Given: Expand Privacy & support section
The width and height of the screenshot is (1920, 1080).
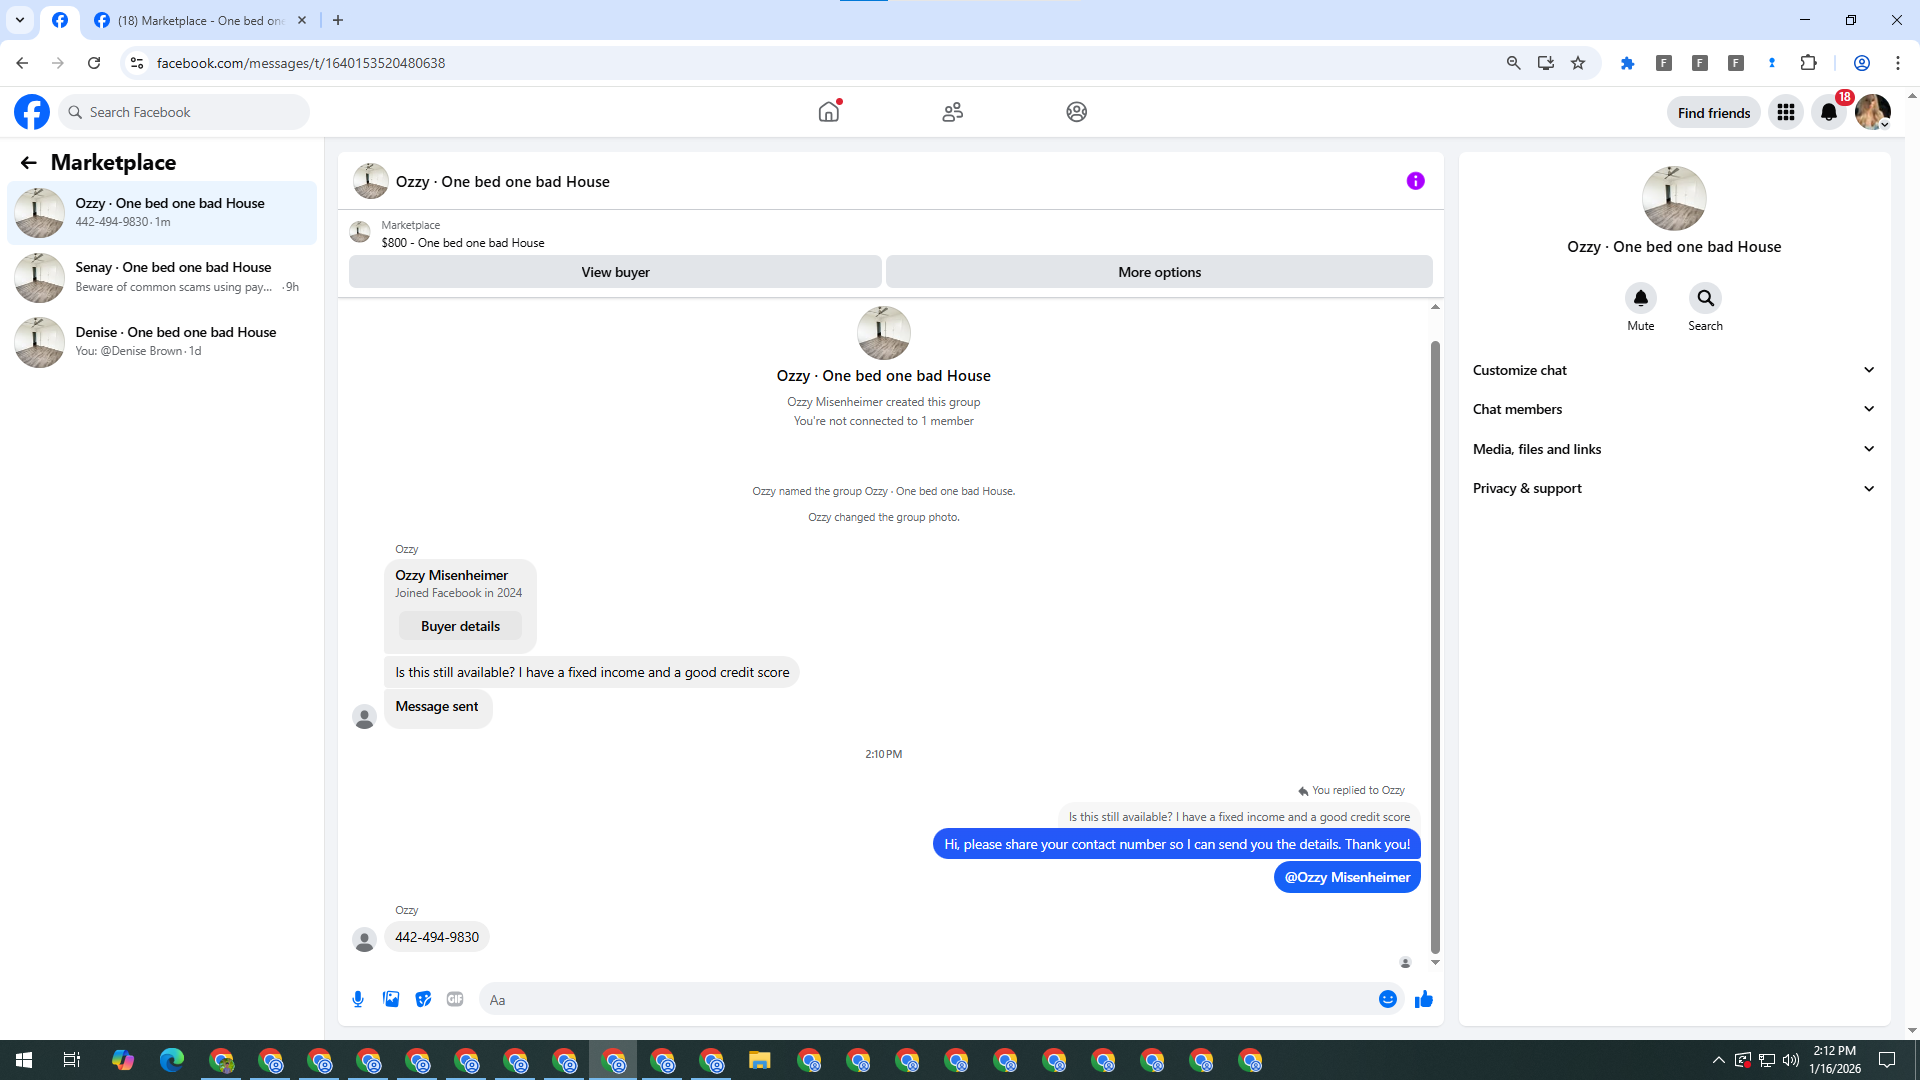Looking at the screenshot, I should coord(1673,488).
